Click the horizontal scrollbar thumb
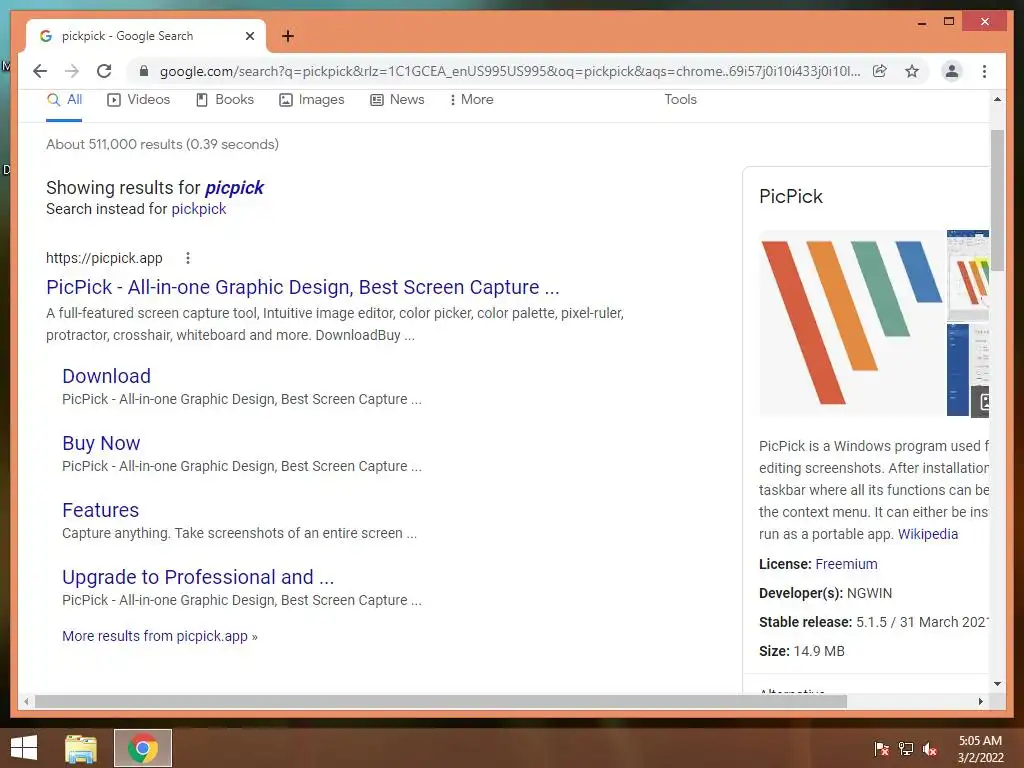Screen dimensions: 1024x768 pyautogui.click(x=441, y=701)
